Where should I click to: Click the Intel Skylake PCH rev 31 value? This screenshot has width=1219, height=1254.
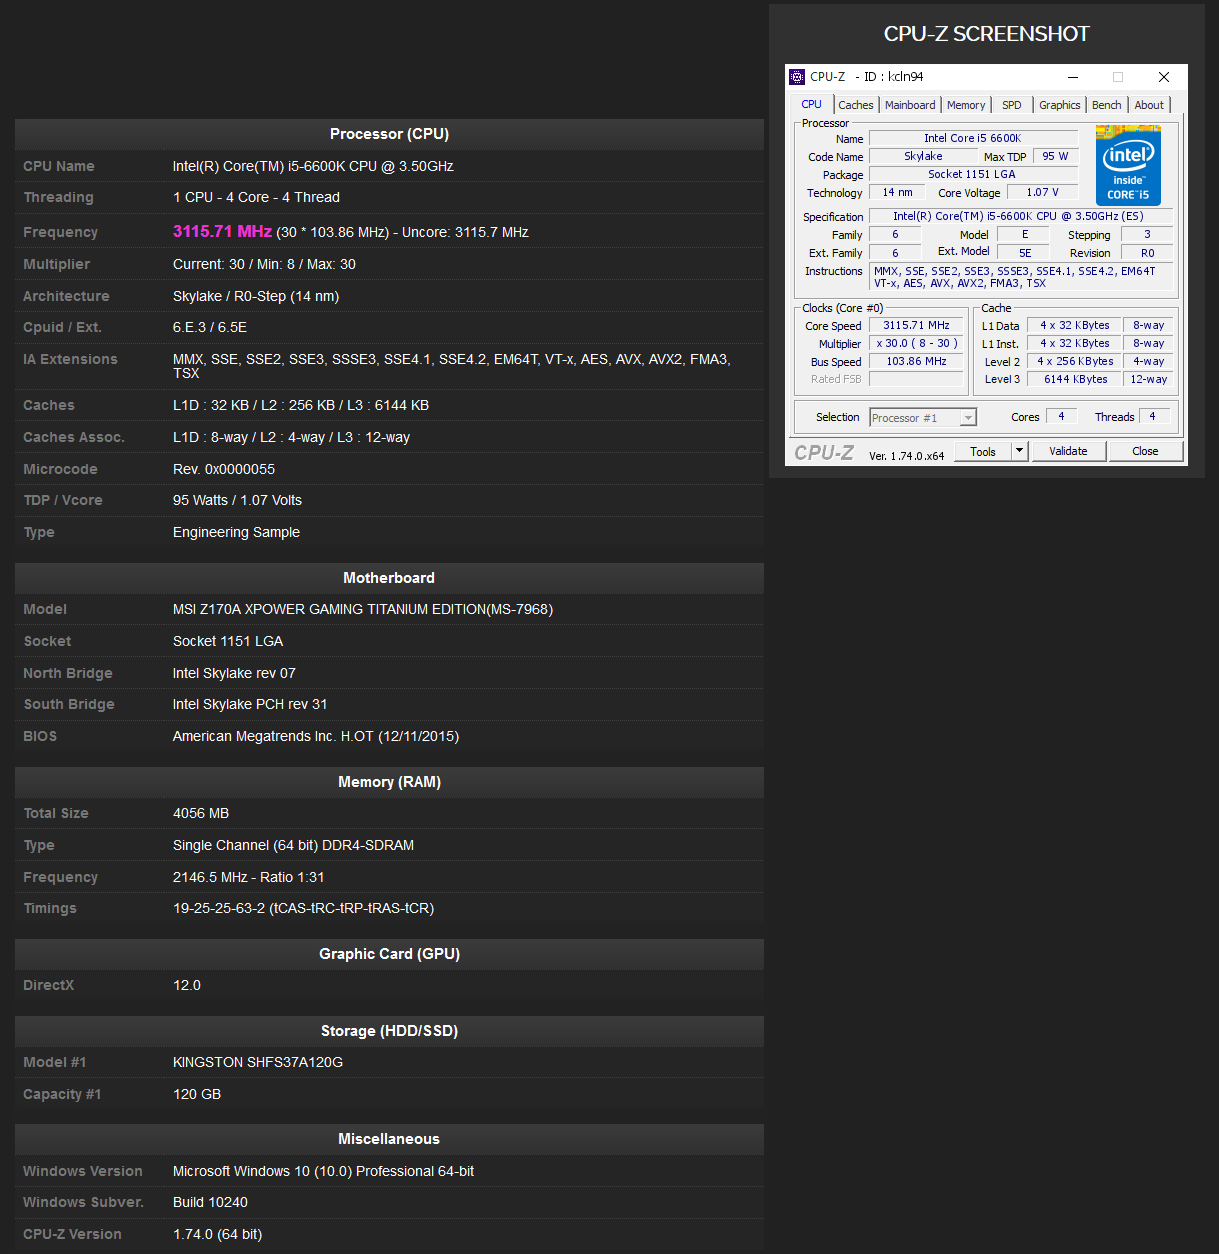pyautogui.click(x=250, y=704)
